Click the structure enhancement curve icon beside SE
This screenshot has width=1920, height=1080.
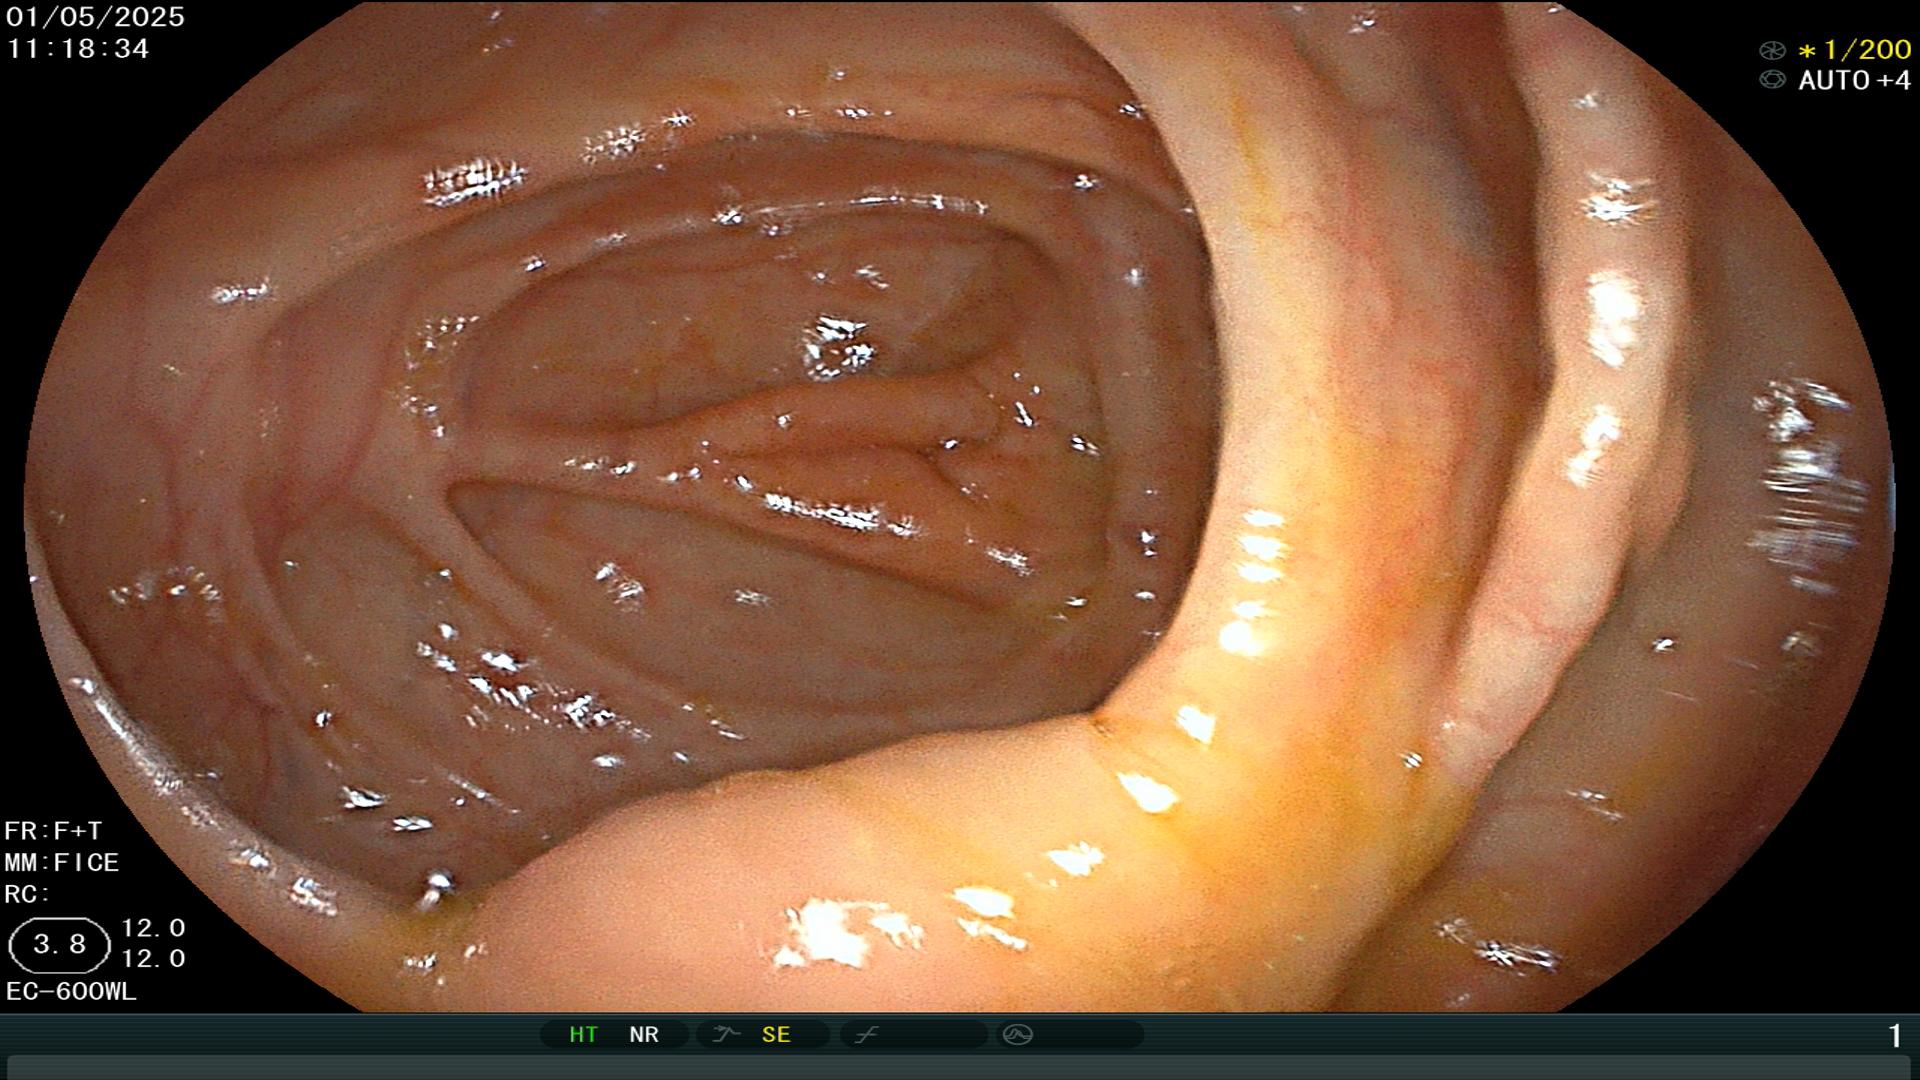pyautogui.click(x=726, y=1034)
